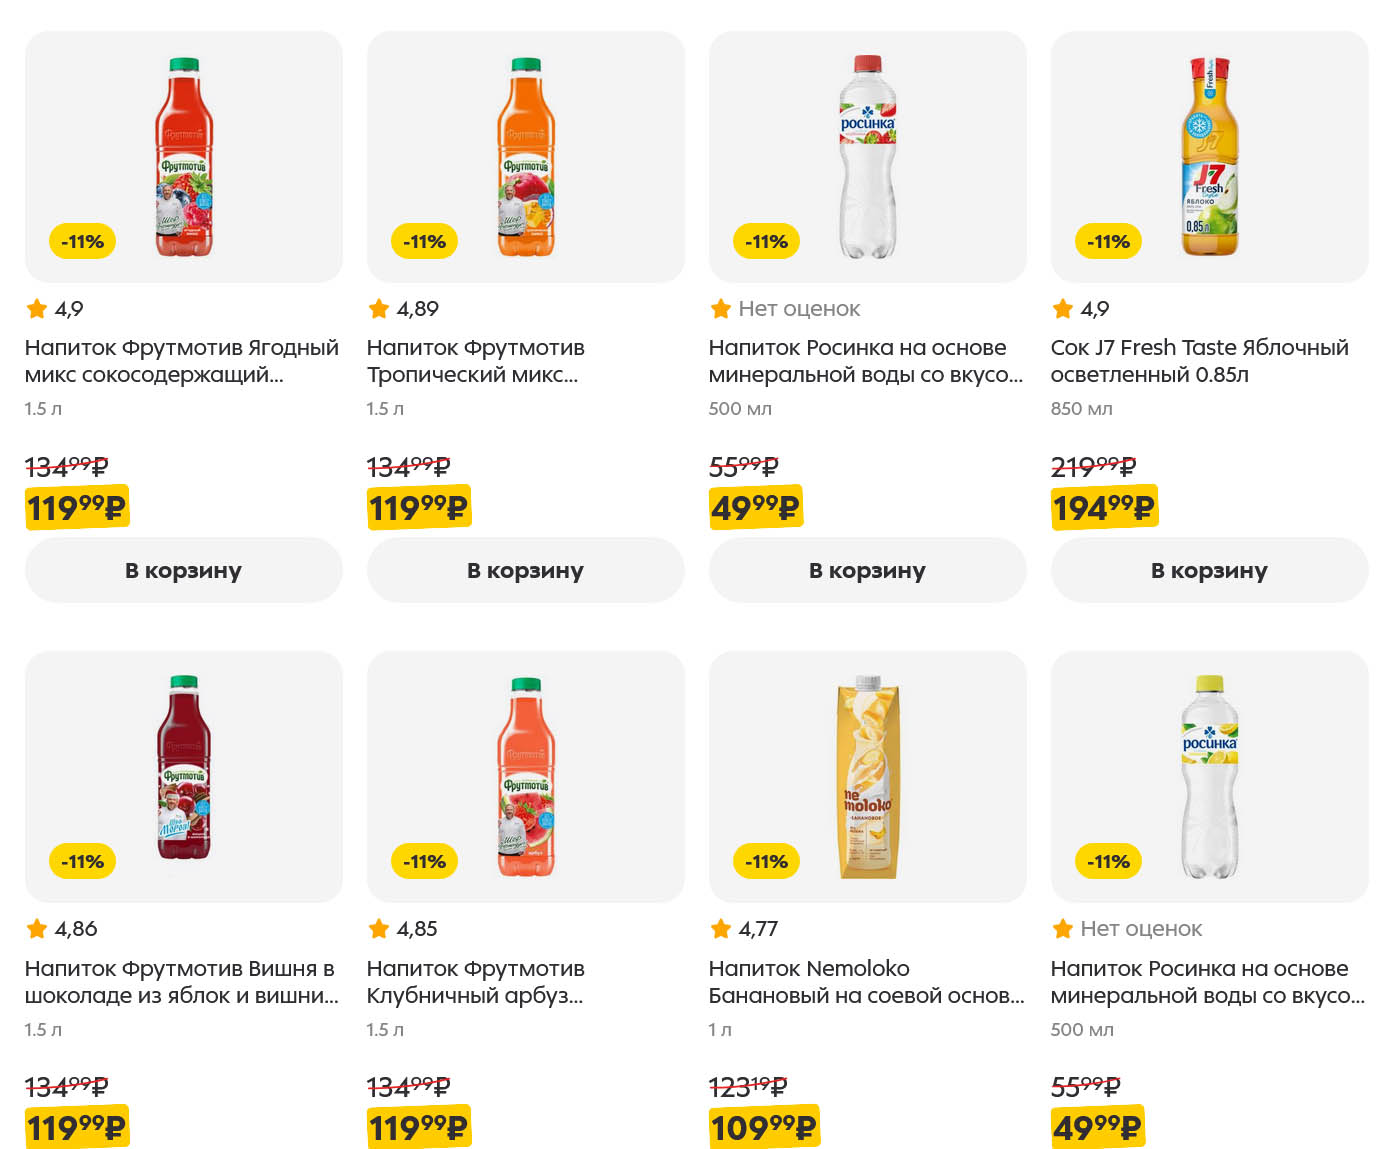Open Nemoloko Банановый carton image
The width and height of the screenshot is (1395, 1149).
pos(868,777)
